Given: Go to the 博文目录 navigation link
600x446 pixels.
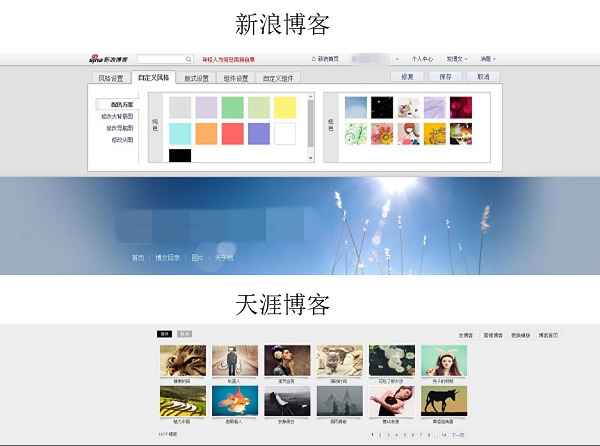Looking at the screenshot, I should 170,258.
